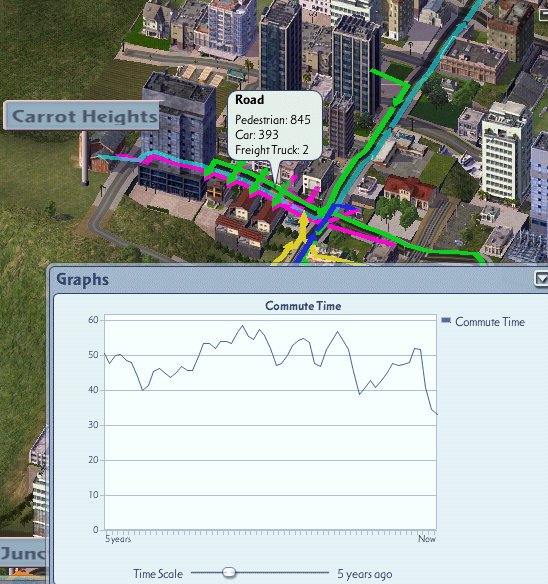Click the '5 years' start of the timeline
This screenshot has height=584, width=548.
coord(118,539)
